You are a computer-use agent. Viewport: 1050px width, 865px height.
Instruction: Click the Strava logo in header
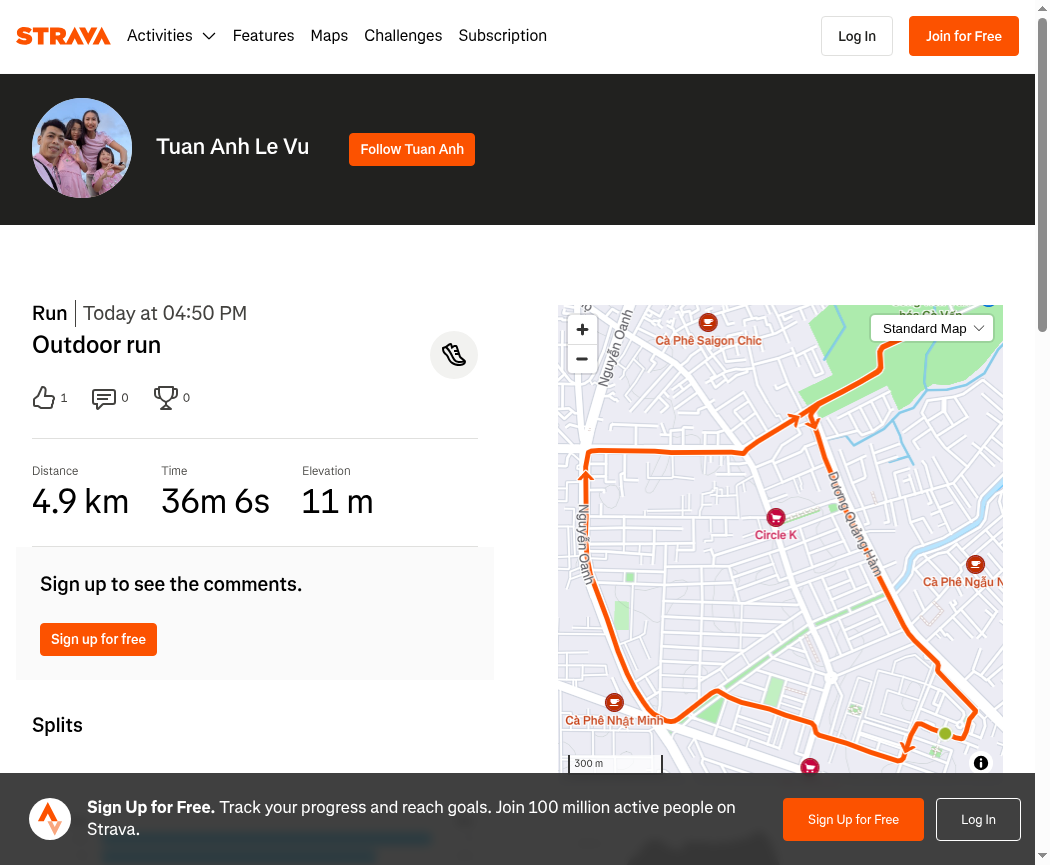click(x=63, y=36)
